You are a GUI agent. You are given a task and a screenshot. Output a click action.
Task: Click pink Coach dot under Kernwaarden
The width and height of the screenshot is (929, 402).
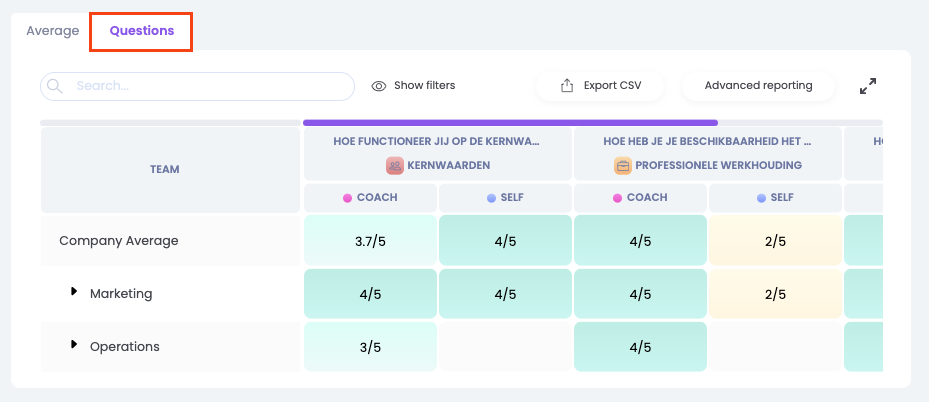tap(347, 198)
